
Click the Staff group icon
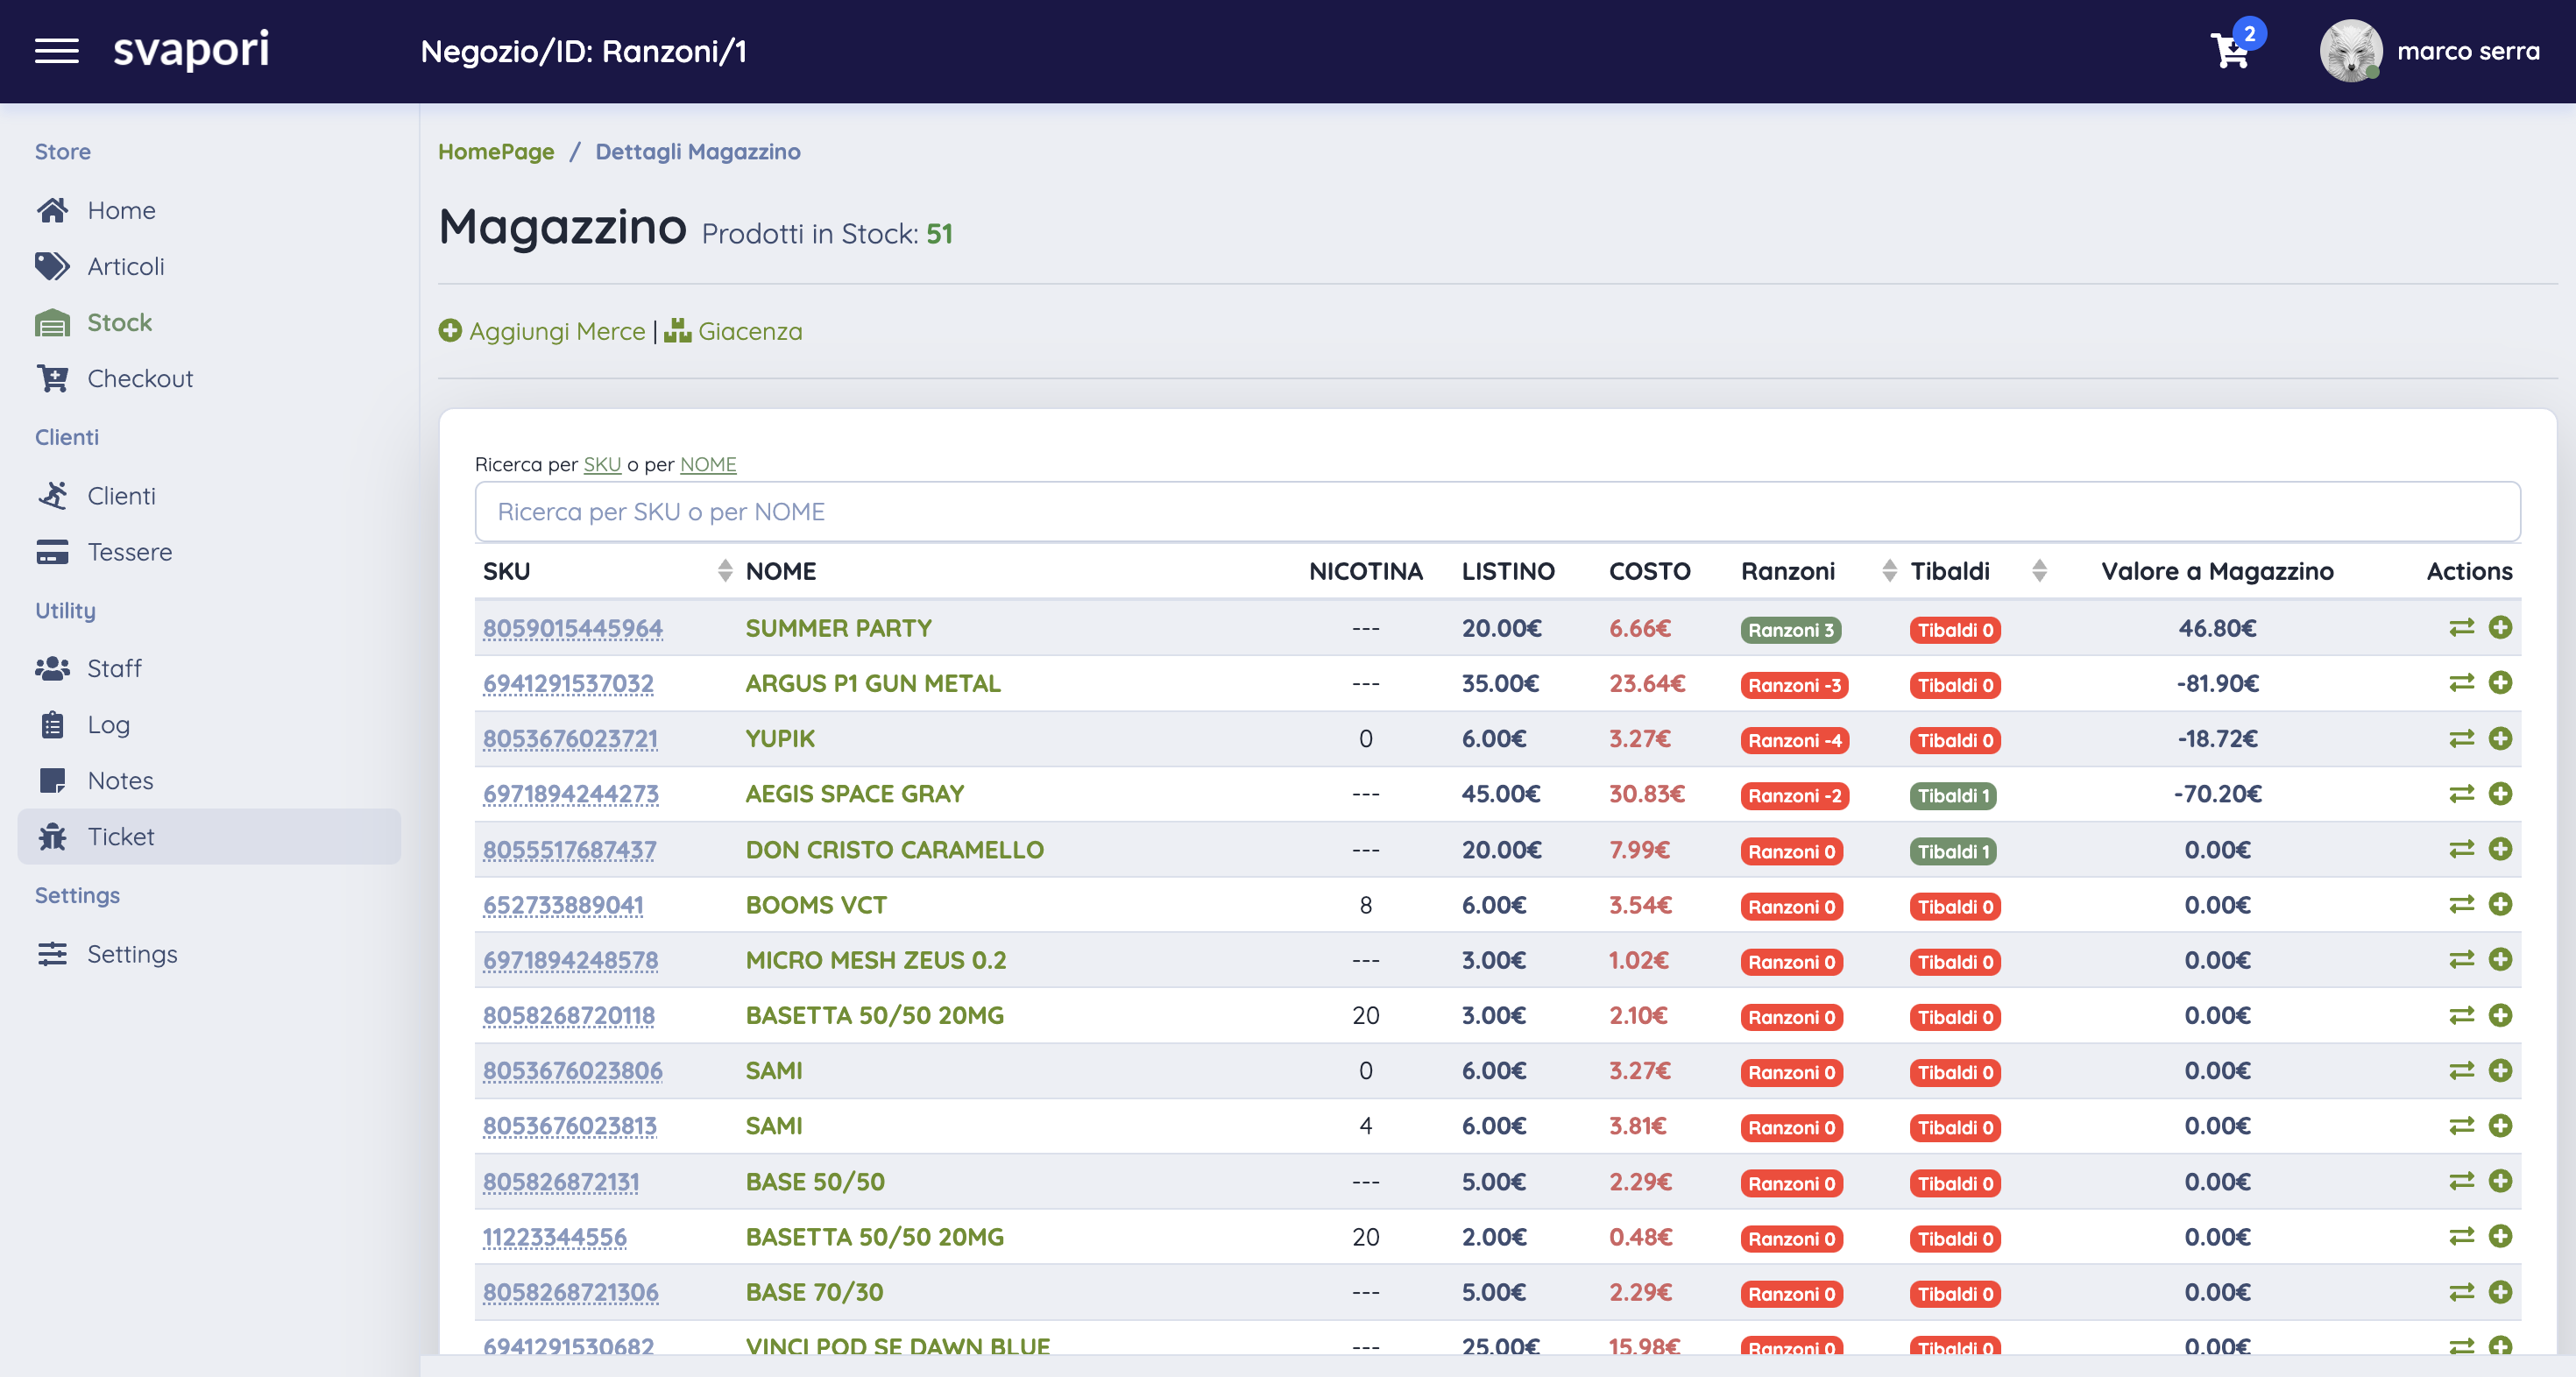(53, 668)
